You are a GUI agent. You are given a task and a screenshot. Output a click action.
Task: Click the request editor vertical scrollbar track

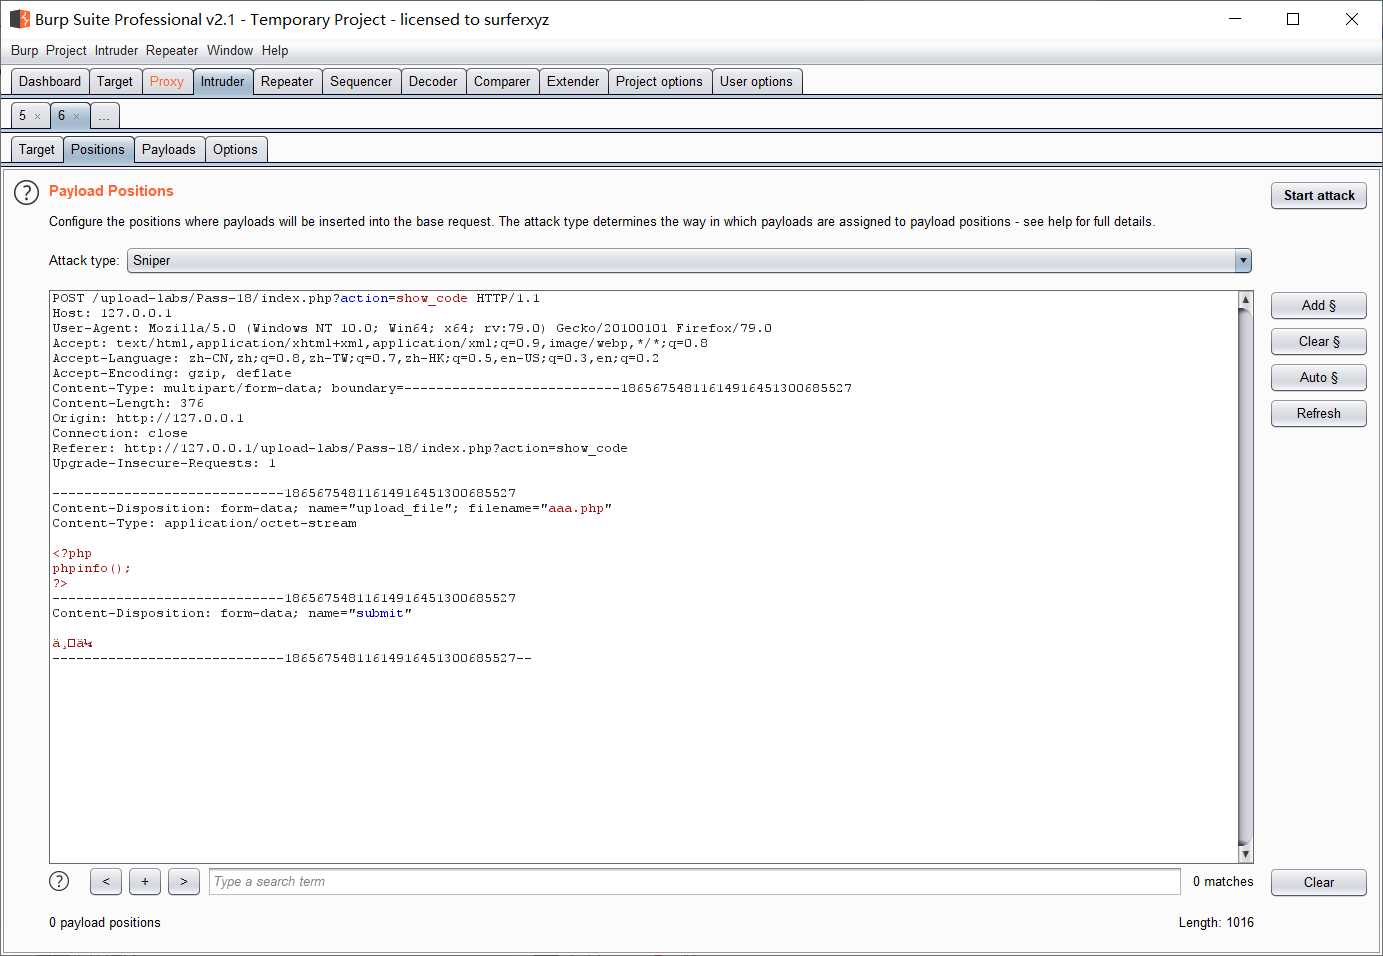click(x=1245, y=577)
